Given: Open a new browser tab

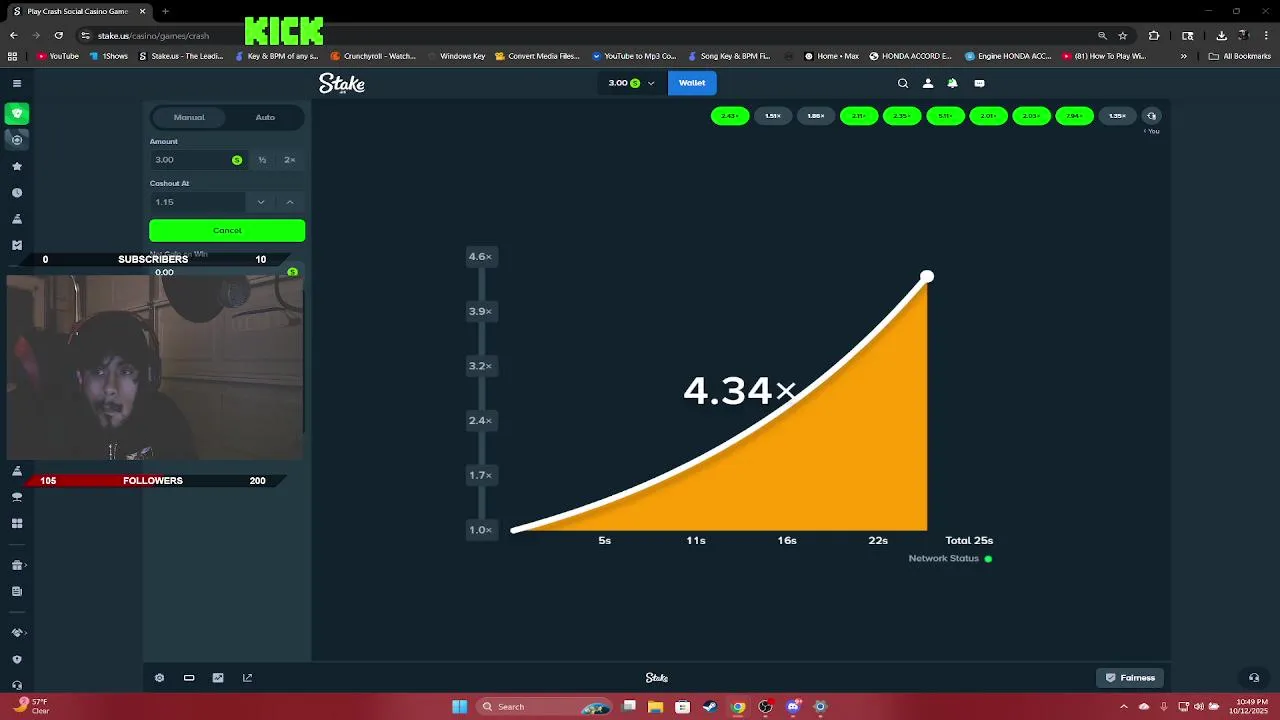Looking at the screenshot, I should pos(165,11).
